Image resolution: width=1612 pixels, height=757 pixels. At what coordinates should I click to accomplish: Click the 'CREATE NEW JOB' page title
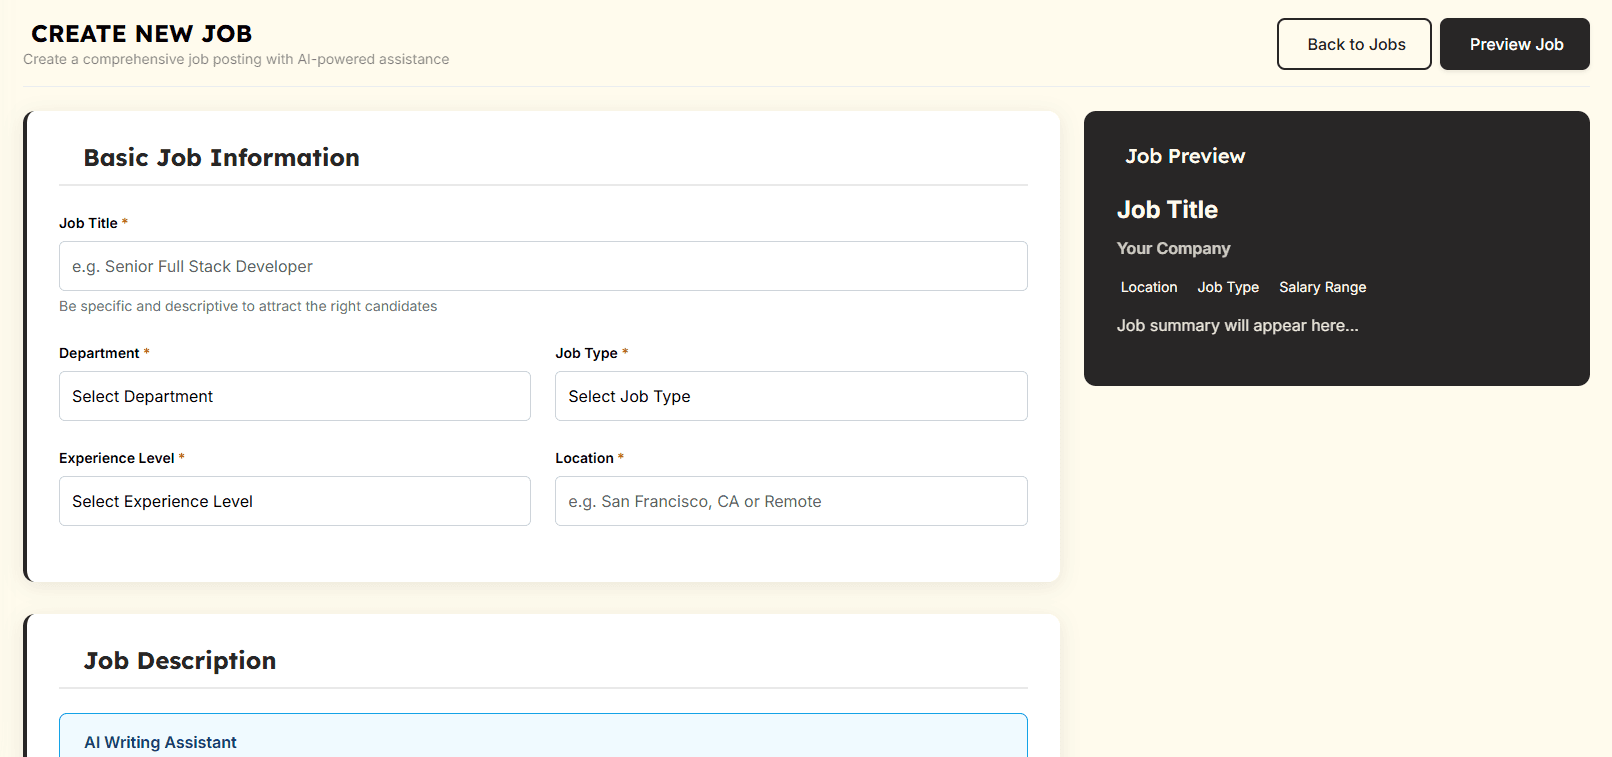(x=142, y=34)
